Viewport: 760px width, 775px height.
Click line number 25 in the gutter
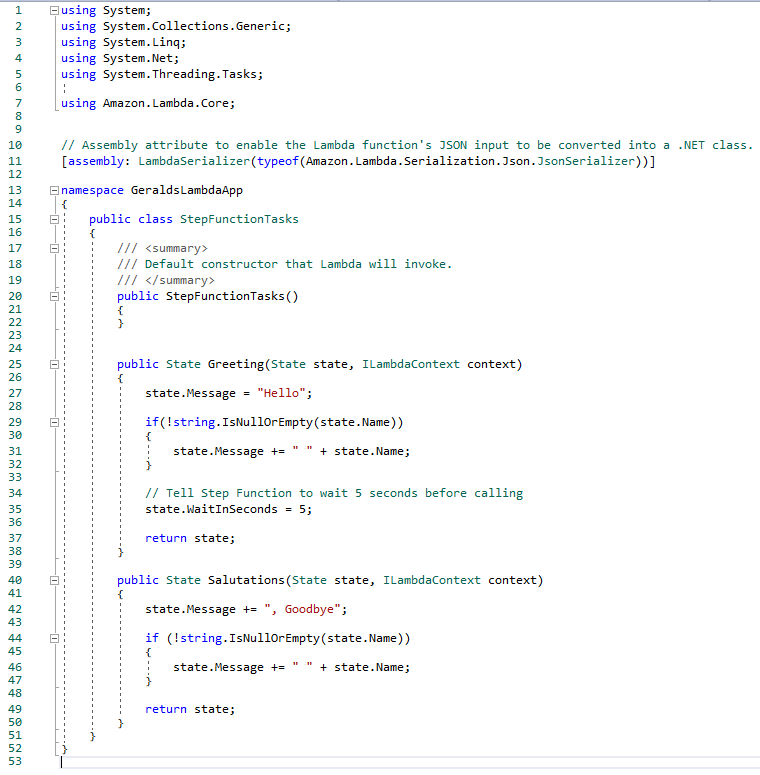click(x=15, y=364)
